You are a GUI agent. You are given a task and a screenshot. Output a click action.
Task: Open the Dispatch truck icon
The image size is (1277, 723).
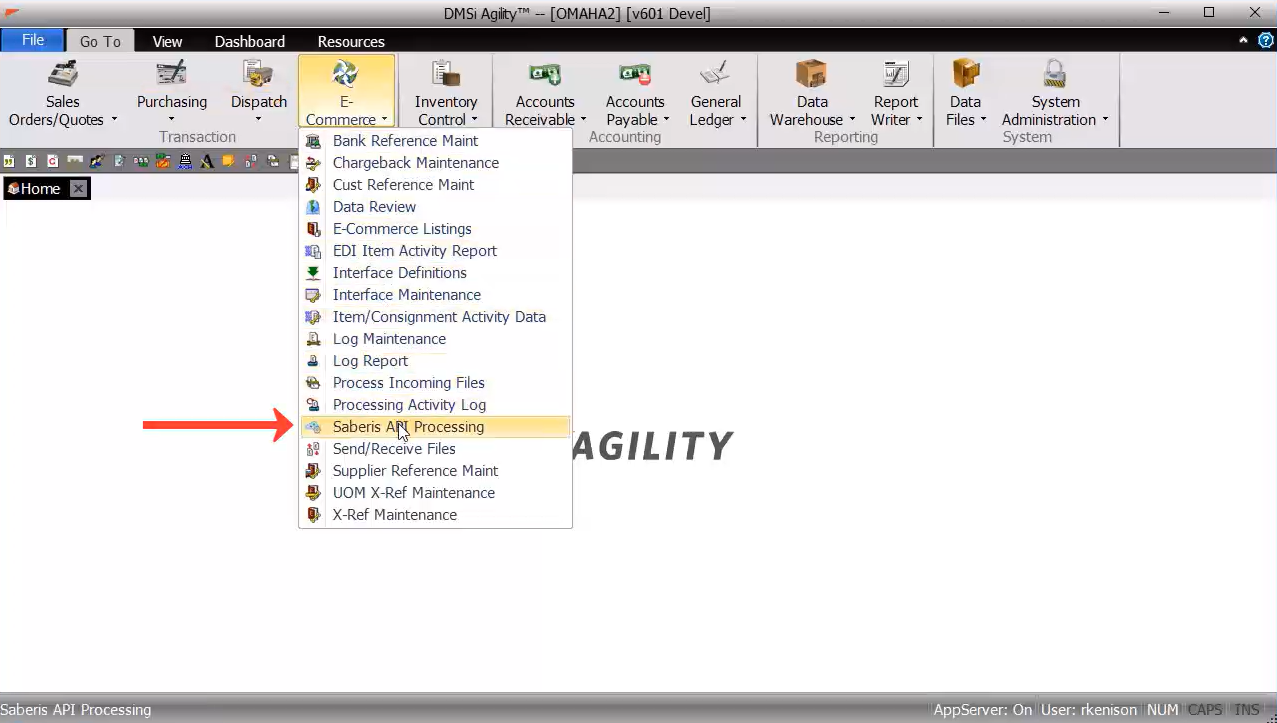coord(259,75)
